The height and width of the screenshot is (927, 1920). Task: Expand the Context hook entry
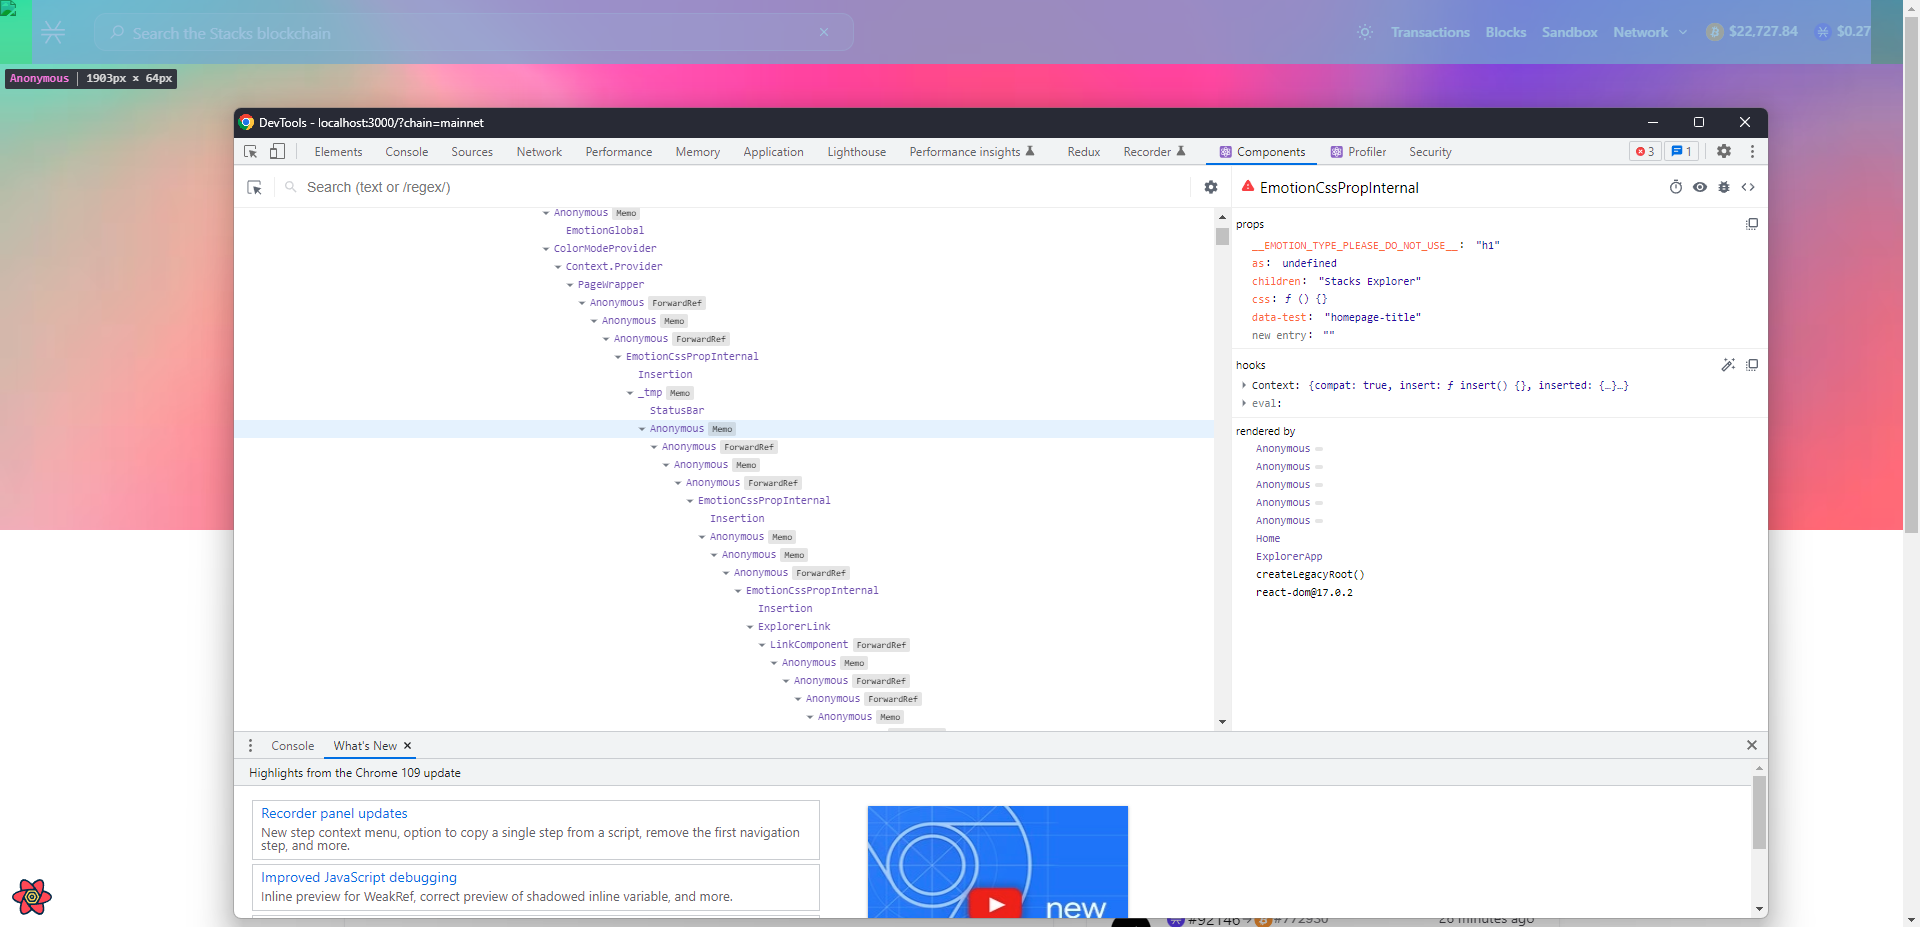coord(1244,385)
